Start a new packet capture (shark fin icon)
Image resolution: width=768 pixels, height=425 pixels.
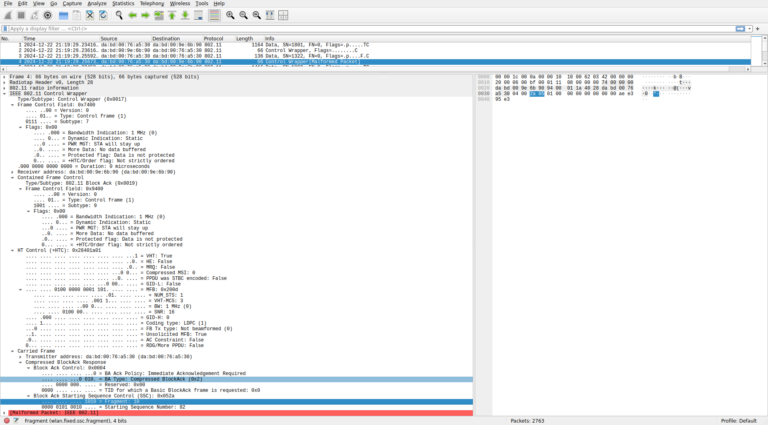(8, 15)
